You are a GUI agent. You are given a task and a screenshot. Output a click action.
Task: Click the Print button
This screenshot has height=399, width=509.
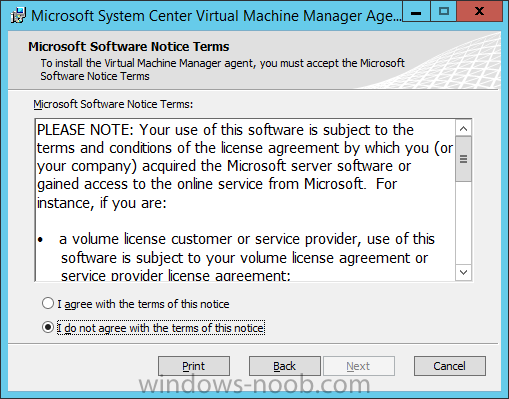click(x=194, y=366)
